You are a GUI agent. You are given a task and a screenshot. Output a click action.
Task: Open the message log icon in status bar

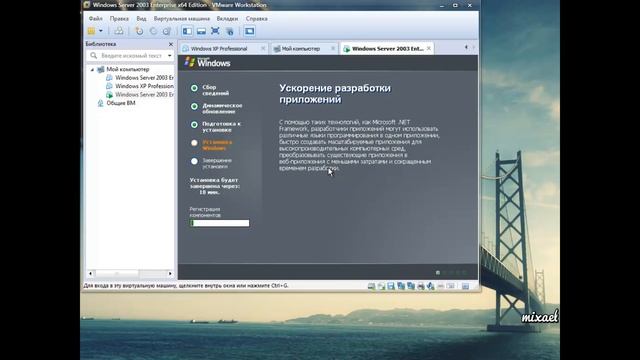point(465,286)
